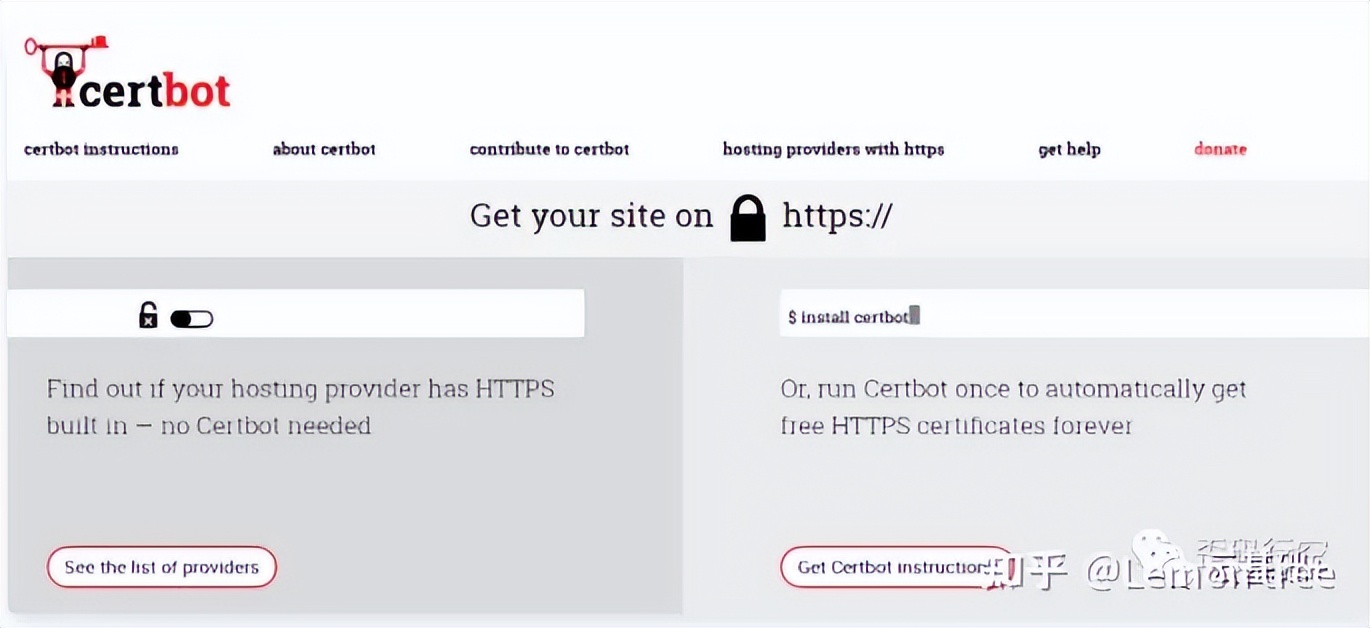Open the about certbot page
The width and height of the screenshot is (1370, 628).
click(x=323, y=148)
